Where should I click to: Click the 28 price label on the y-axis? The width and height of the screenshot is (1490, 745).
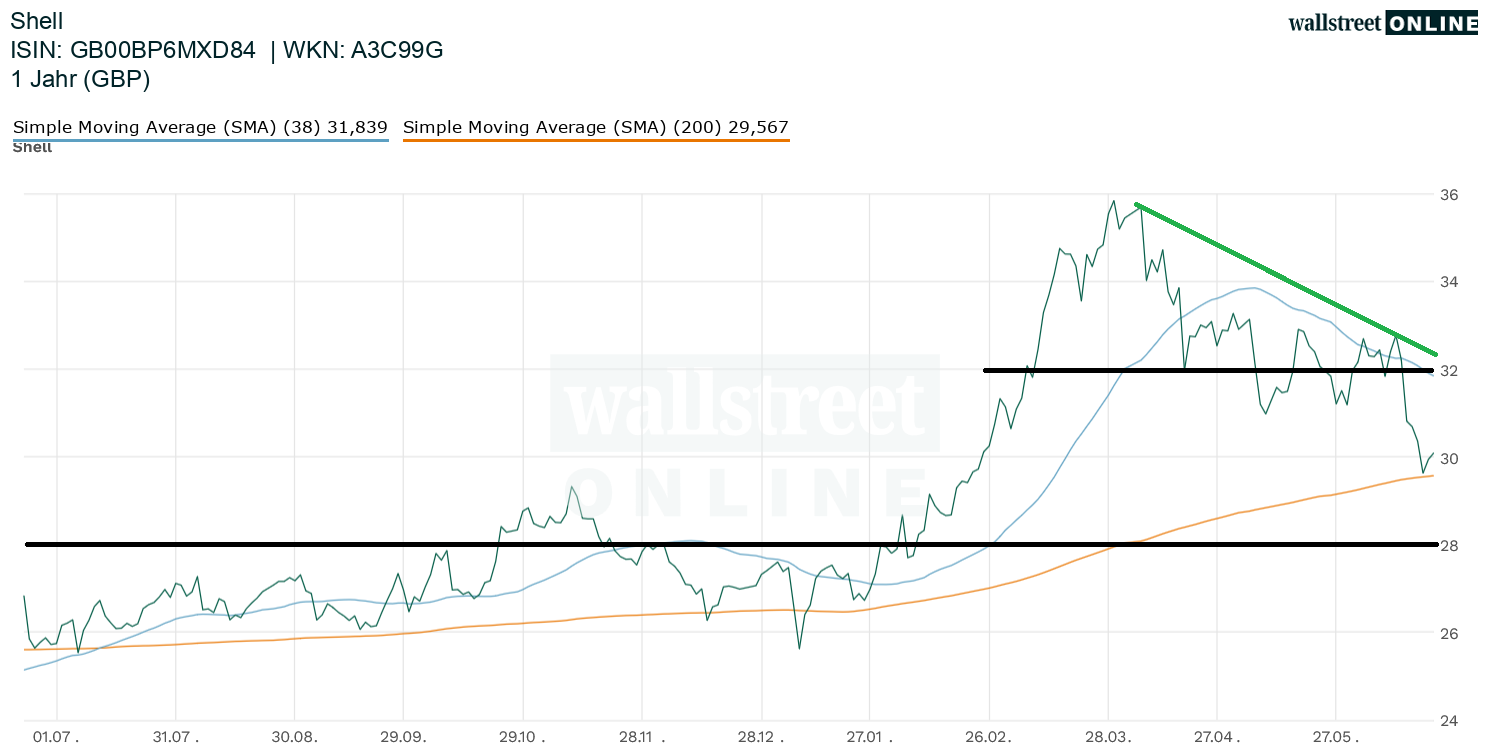tap(1449, 546)
